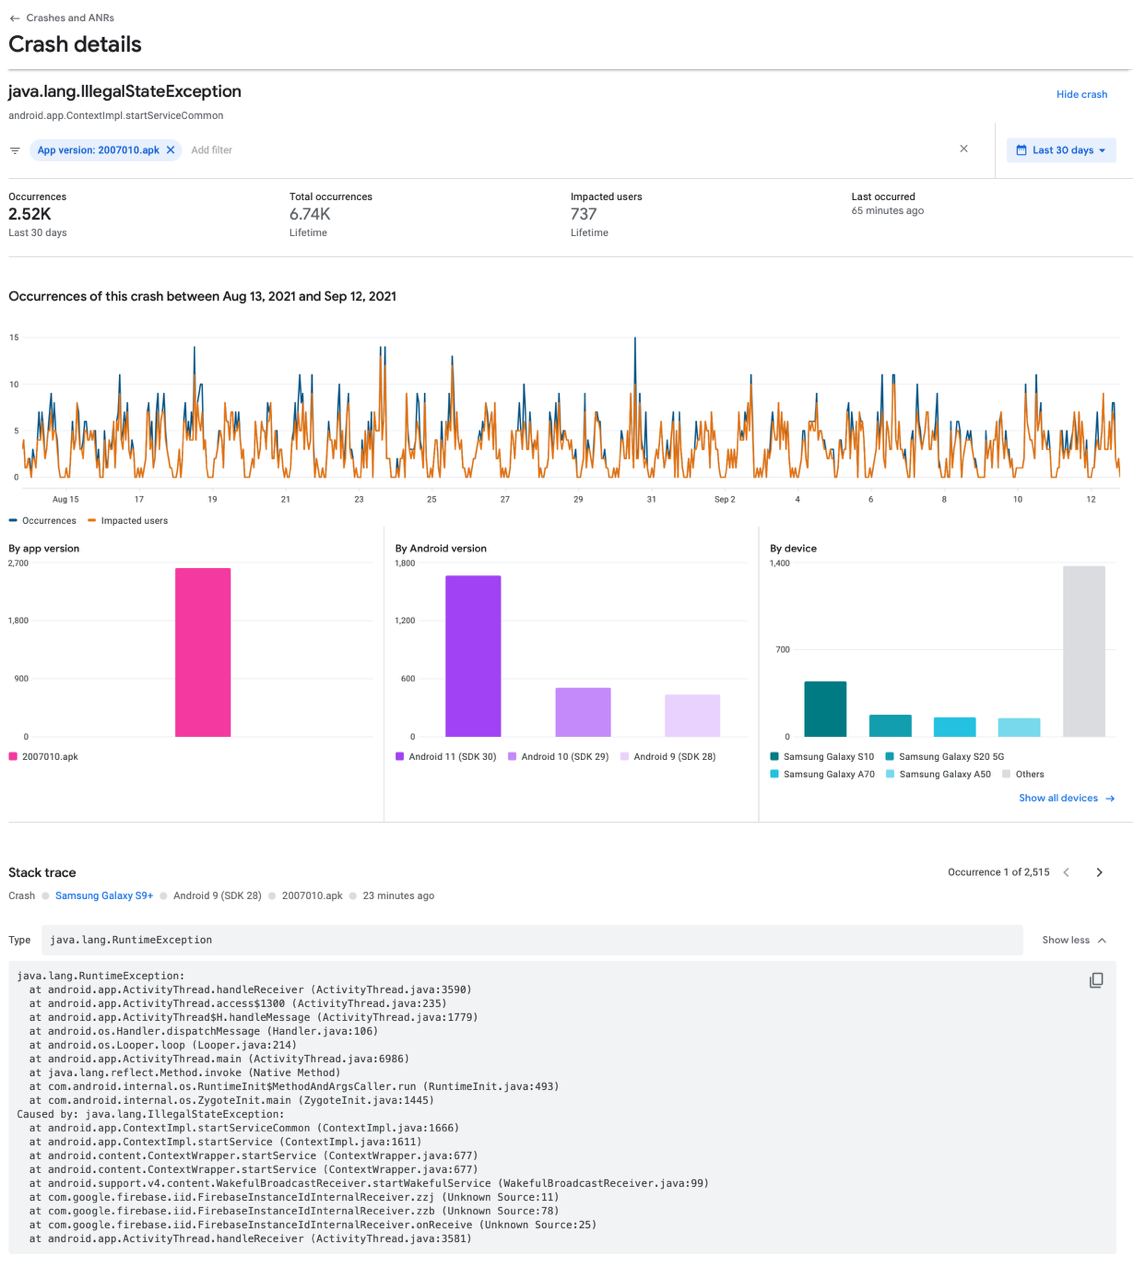Clear all filters with the X icon

point(963,149)
